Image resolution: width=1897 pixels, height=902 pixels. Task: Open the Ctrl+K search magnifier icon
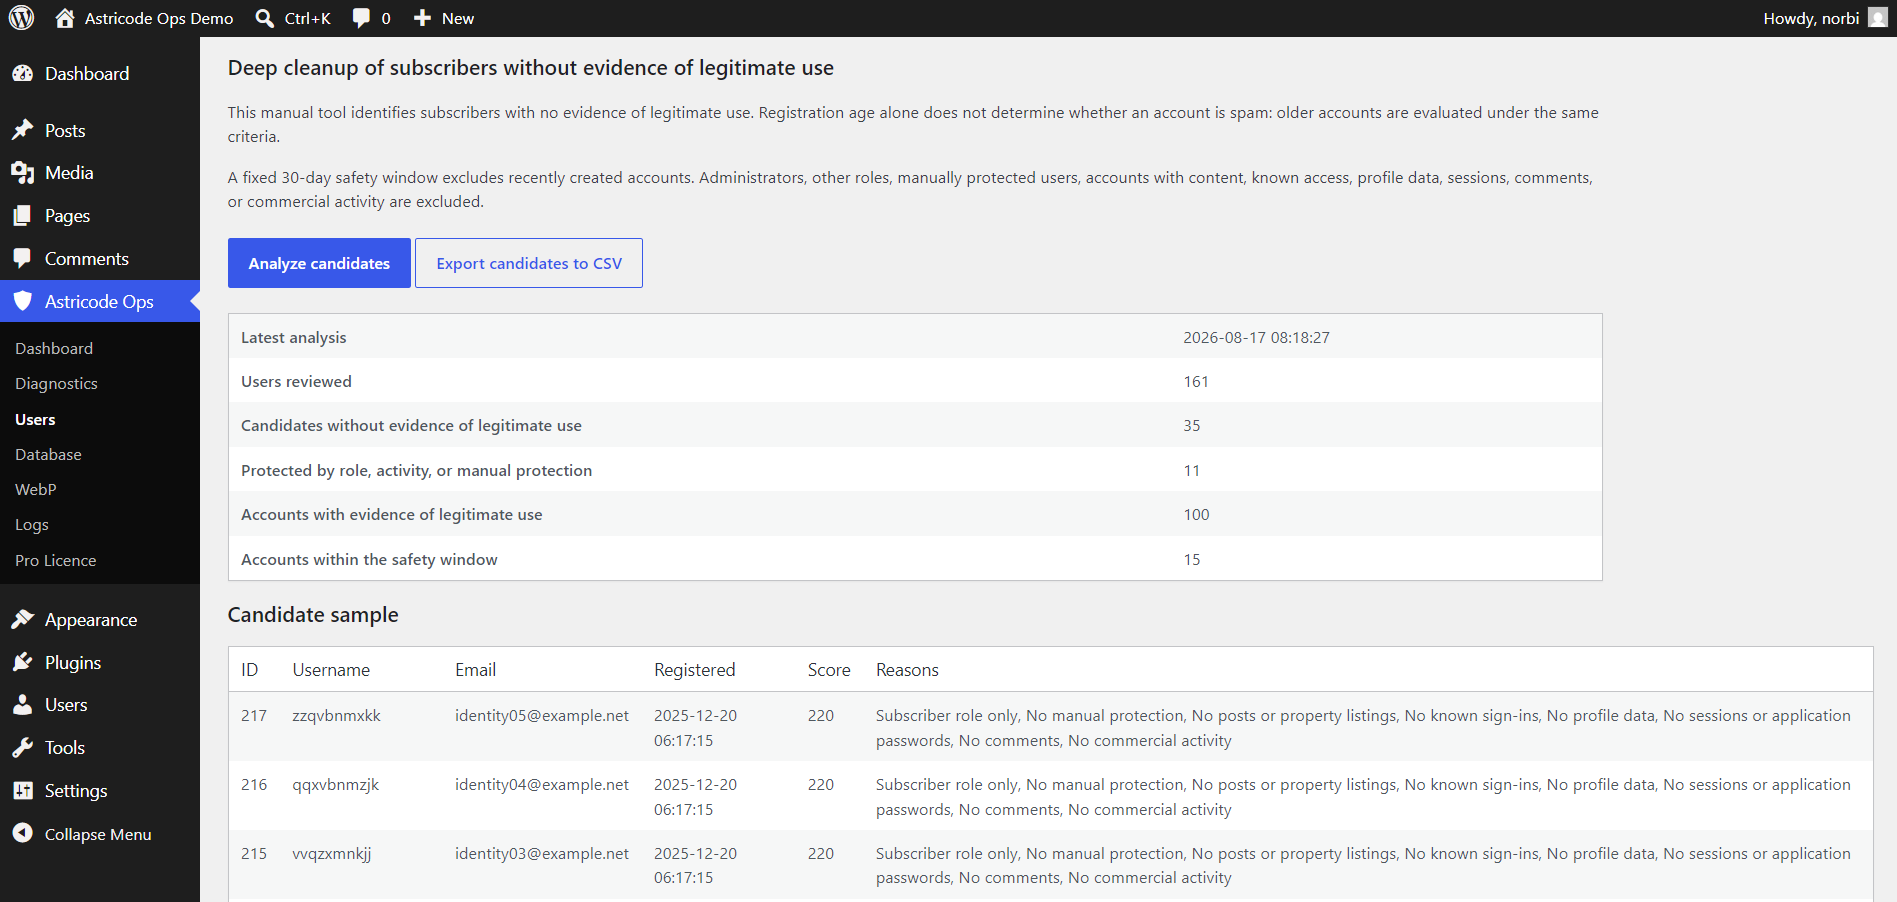click(x=265, y=18)
